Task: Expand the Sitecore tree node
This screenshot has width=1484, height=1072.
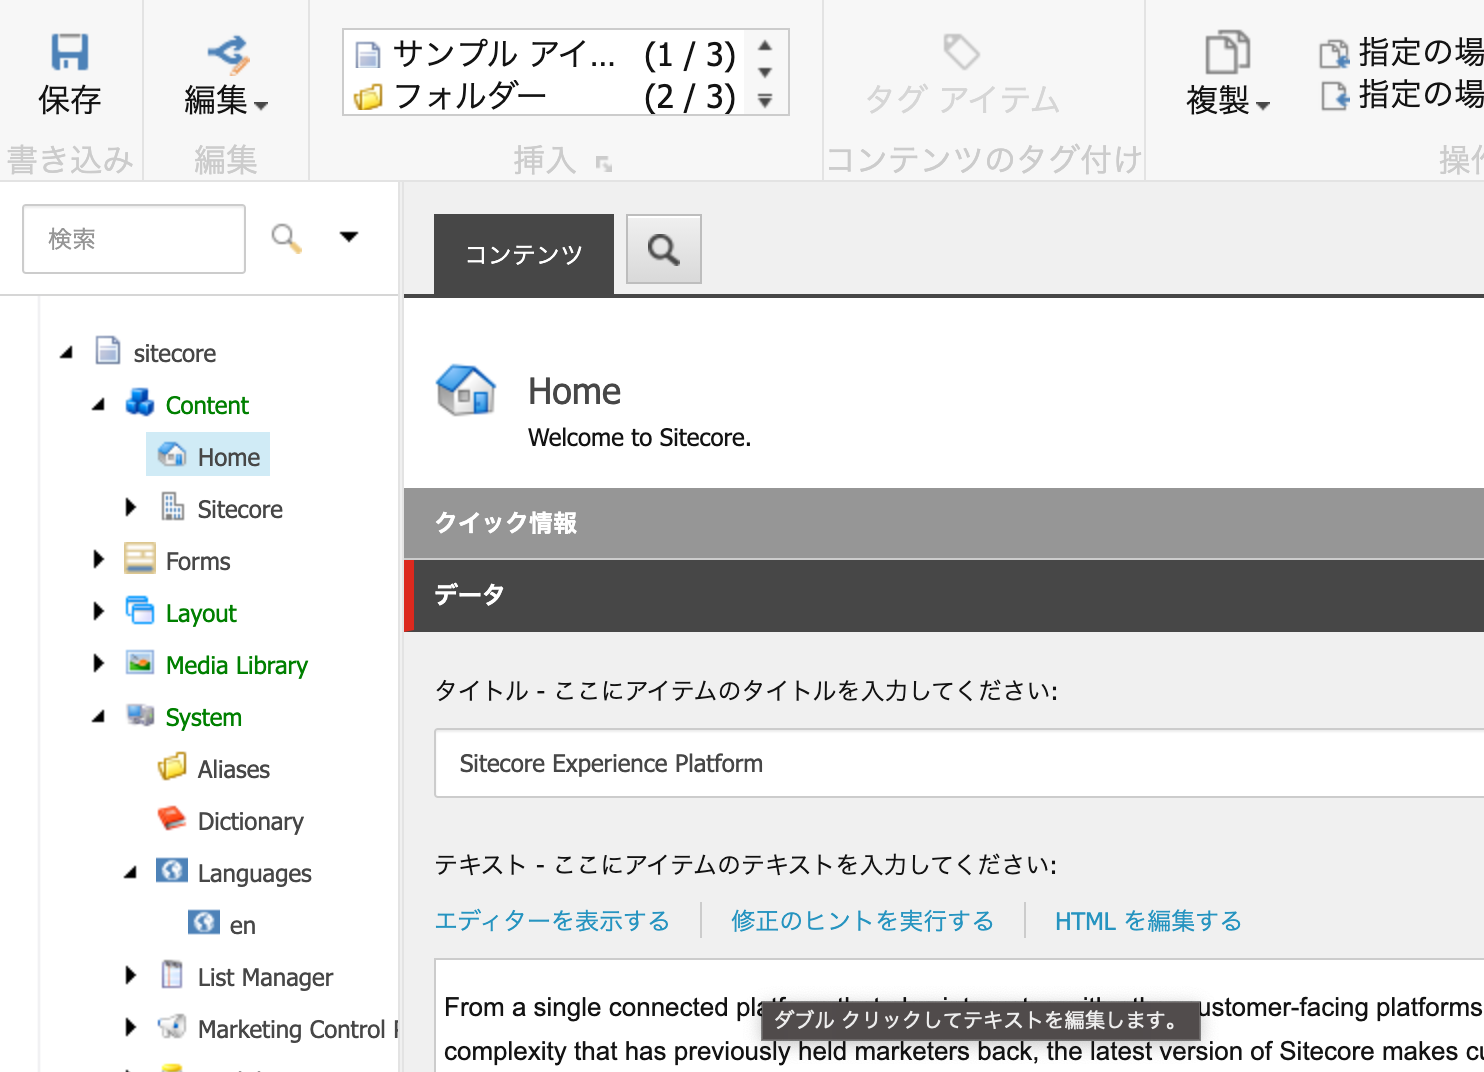Action: pos(130,508)
